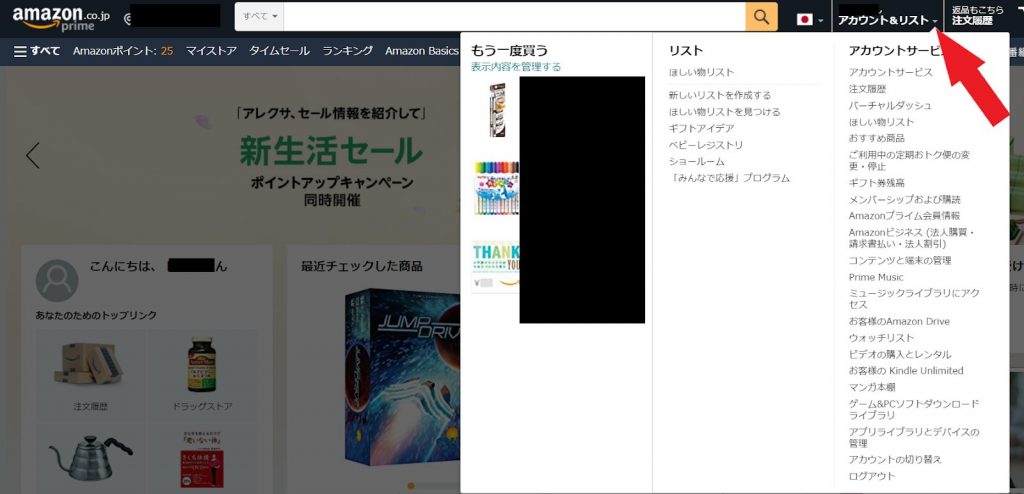Click the Japan flag language selector

(810, 20)
